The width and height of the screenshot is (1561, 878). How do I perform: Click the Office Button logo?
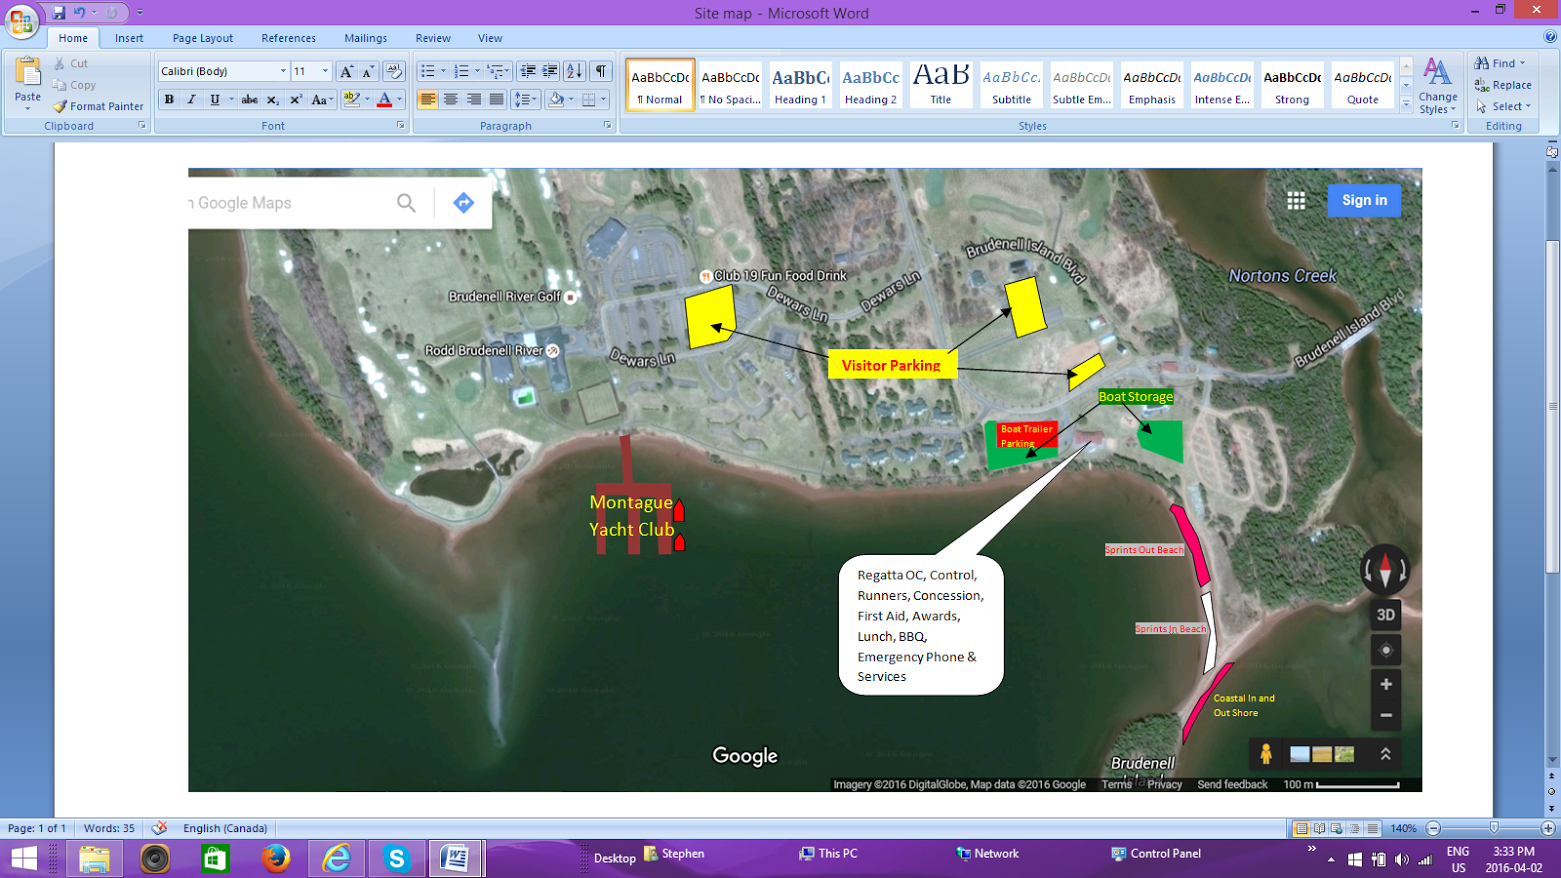22,21
